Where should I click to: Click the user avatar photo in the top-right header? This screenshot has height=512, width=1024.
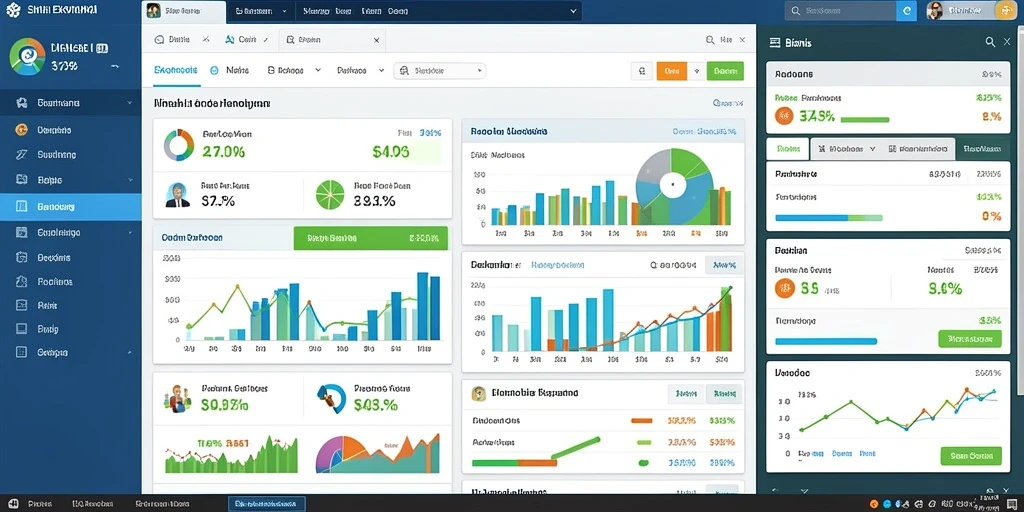[x=935, y=10]
